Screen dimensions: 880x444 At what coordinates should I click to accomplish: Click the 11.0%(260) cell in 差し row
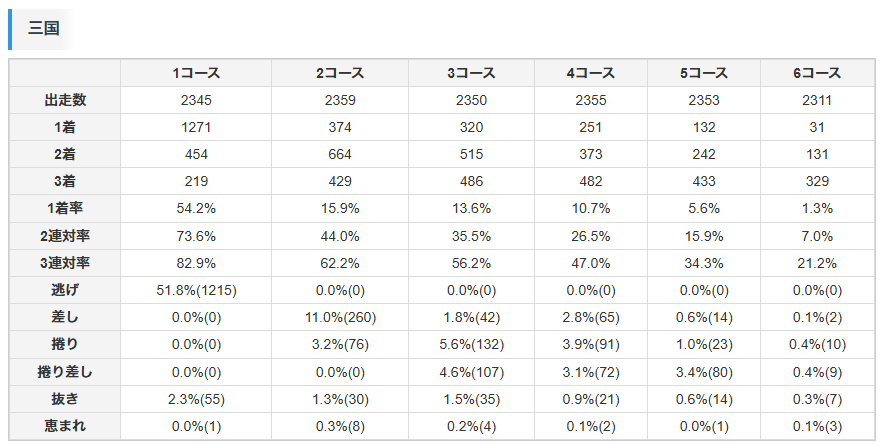tap(340, 317)
